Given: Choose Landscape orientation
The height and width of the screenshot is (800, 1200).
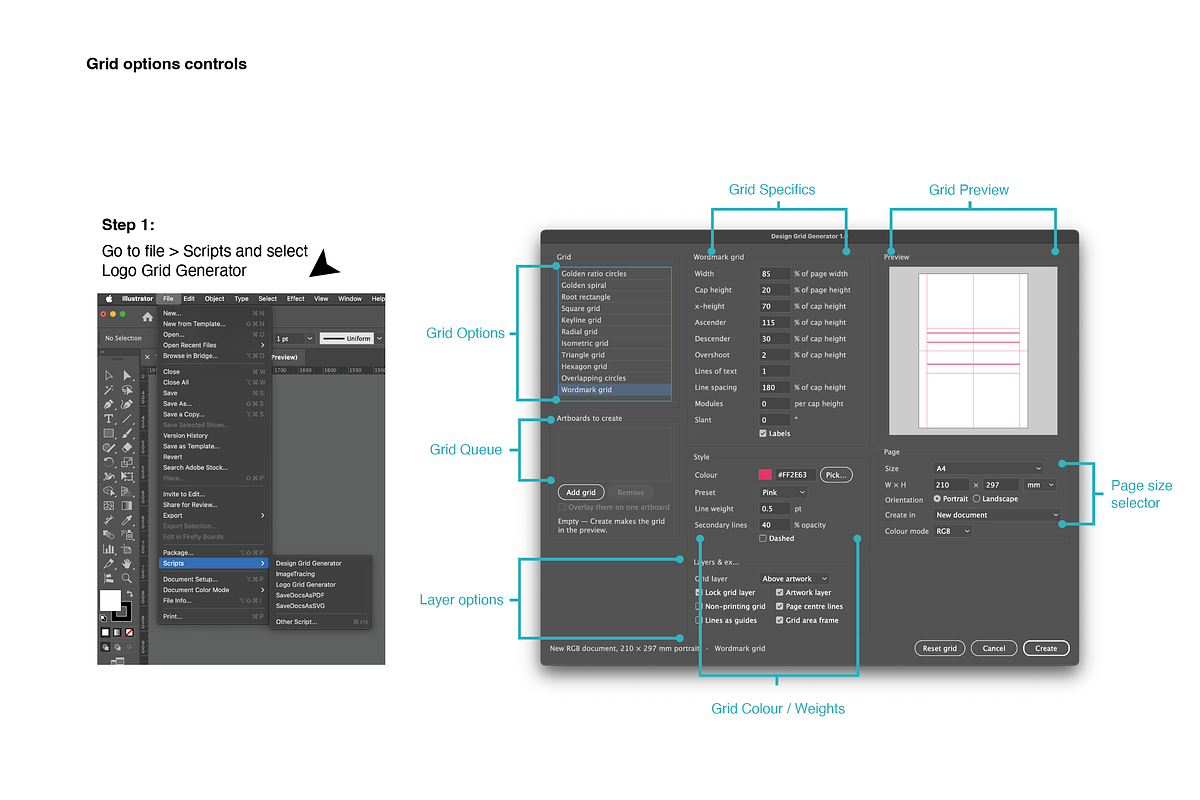Looking at the screenshot, I should tap(977, 498).
